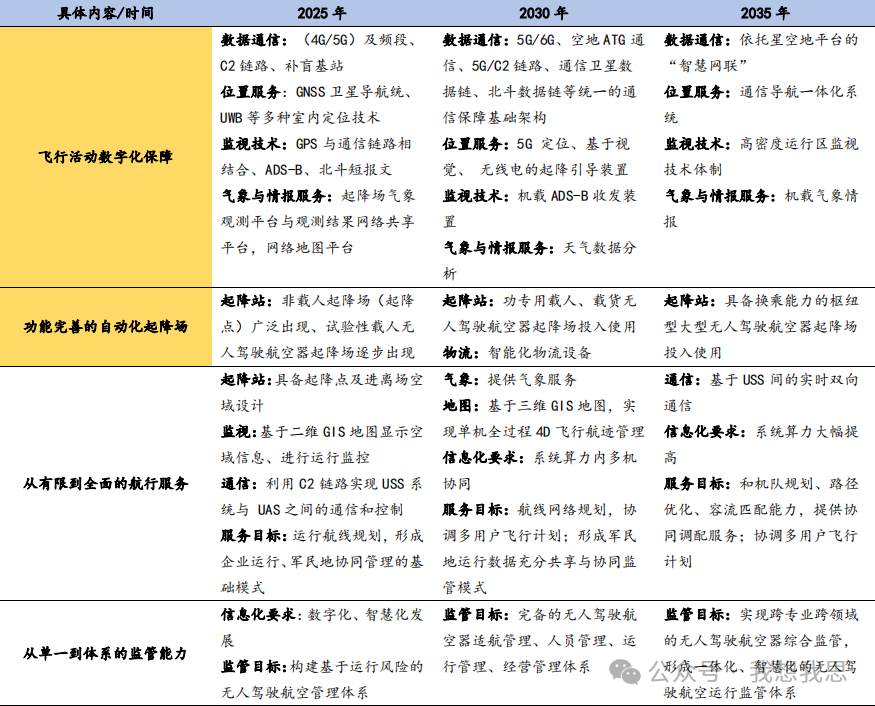Click the line "统与 UAS 之间的通信和控制"
Image resolution: width=875 pixels, height=706 pixels.
coord(312,510)
